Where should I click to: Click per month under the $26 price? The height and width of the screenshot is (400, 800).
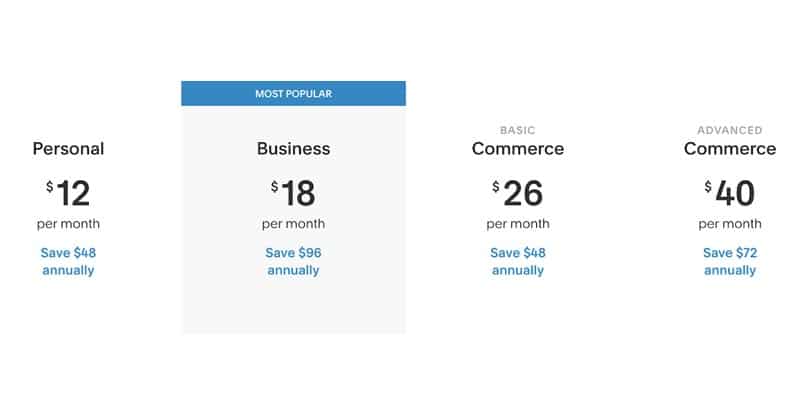518,224
